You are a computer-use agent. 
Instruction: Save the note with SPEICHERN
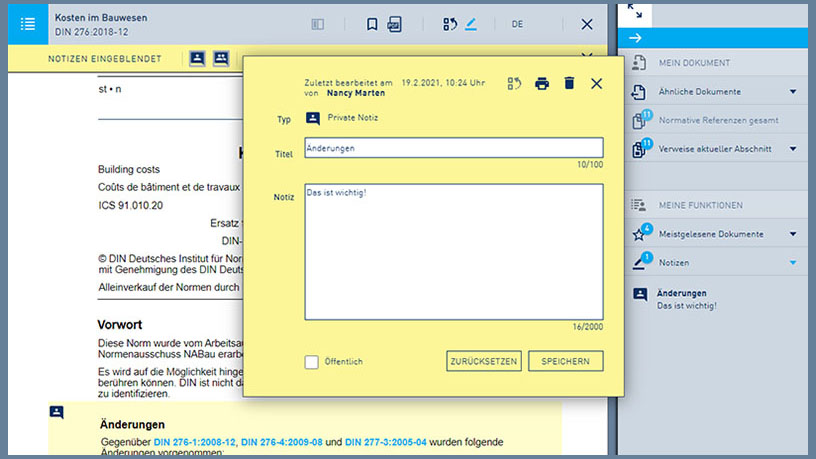tap(566, 361)
